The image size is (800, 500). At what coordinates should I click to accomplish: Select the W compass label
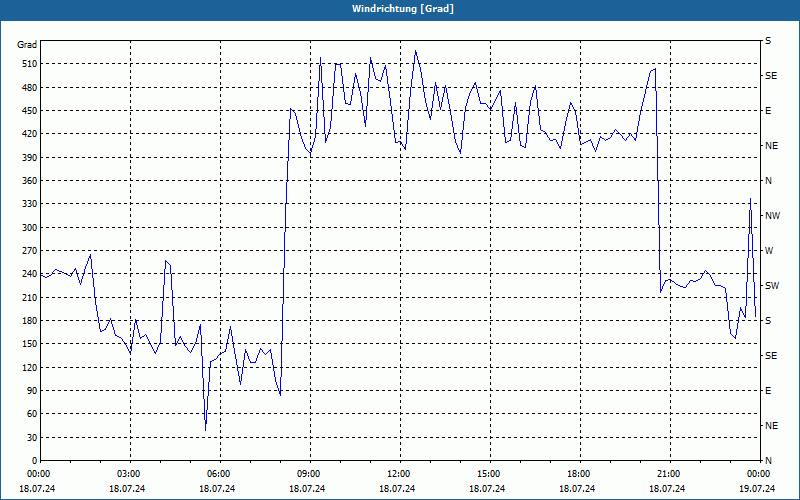tap(769, 251)
